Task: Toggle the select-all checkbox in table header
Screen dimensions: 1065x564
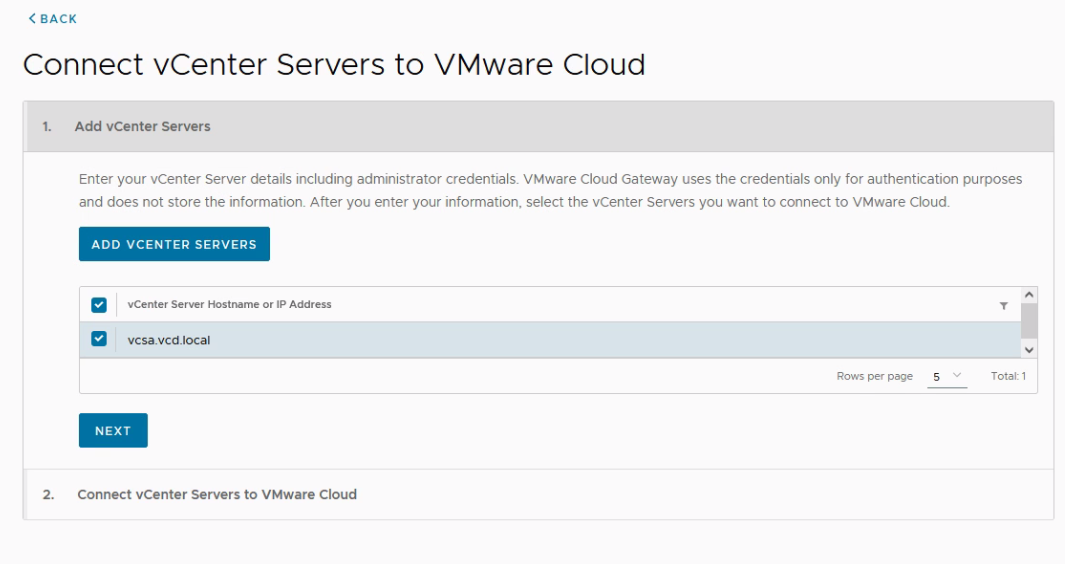Action: pos(99,305)
